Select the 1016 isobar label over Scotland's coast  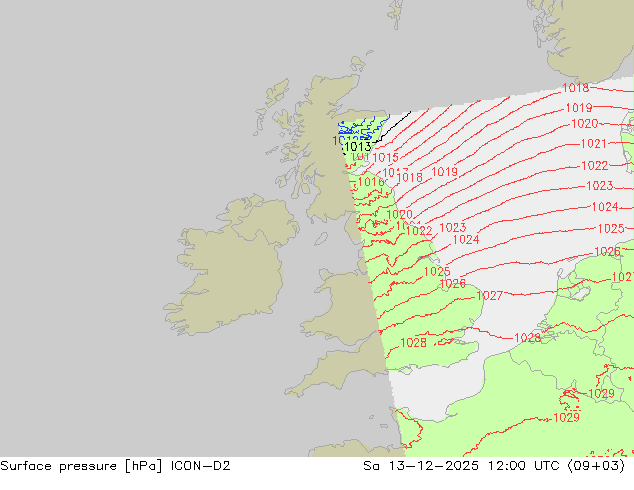(x=371, y=182)
